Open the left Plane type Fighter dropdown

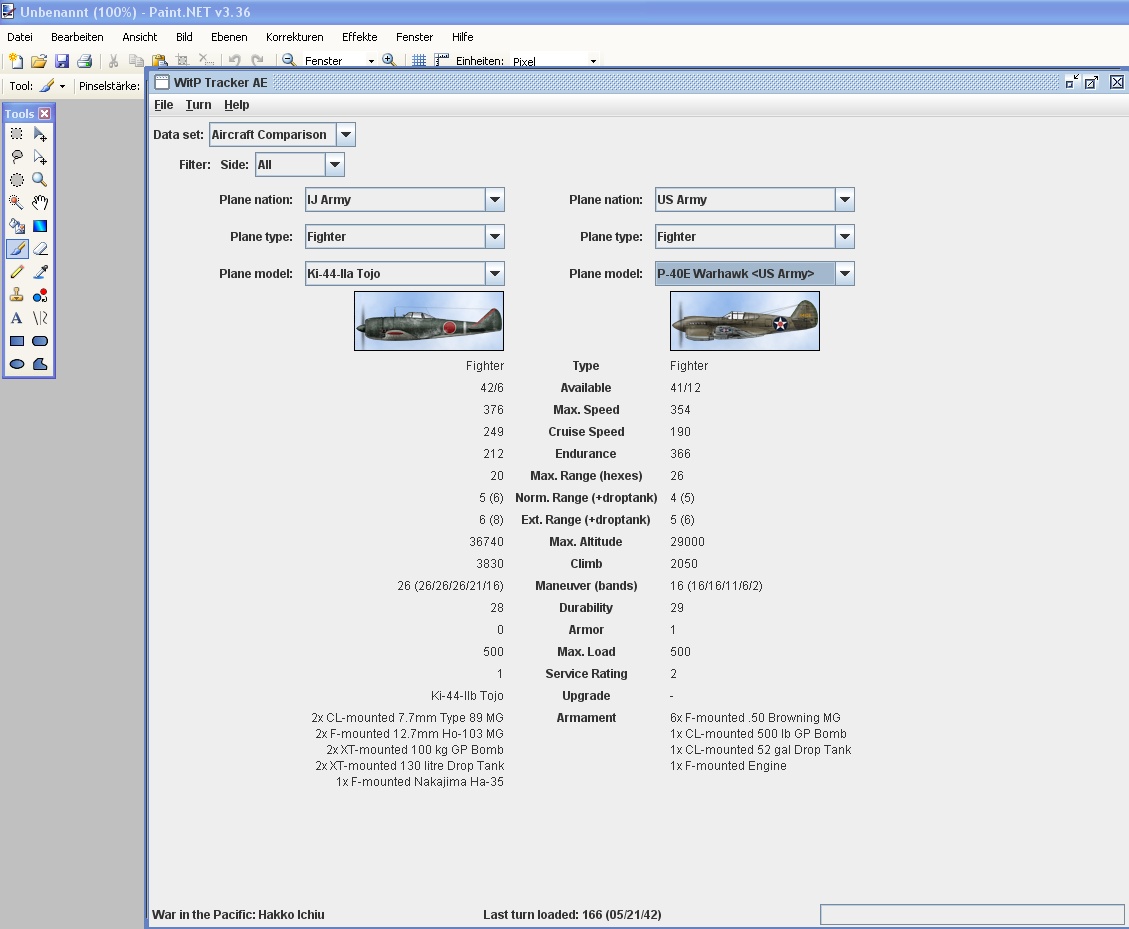495,237
